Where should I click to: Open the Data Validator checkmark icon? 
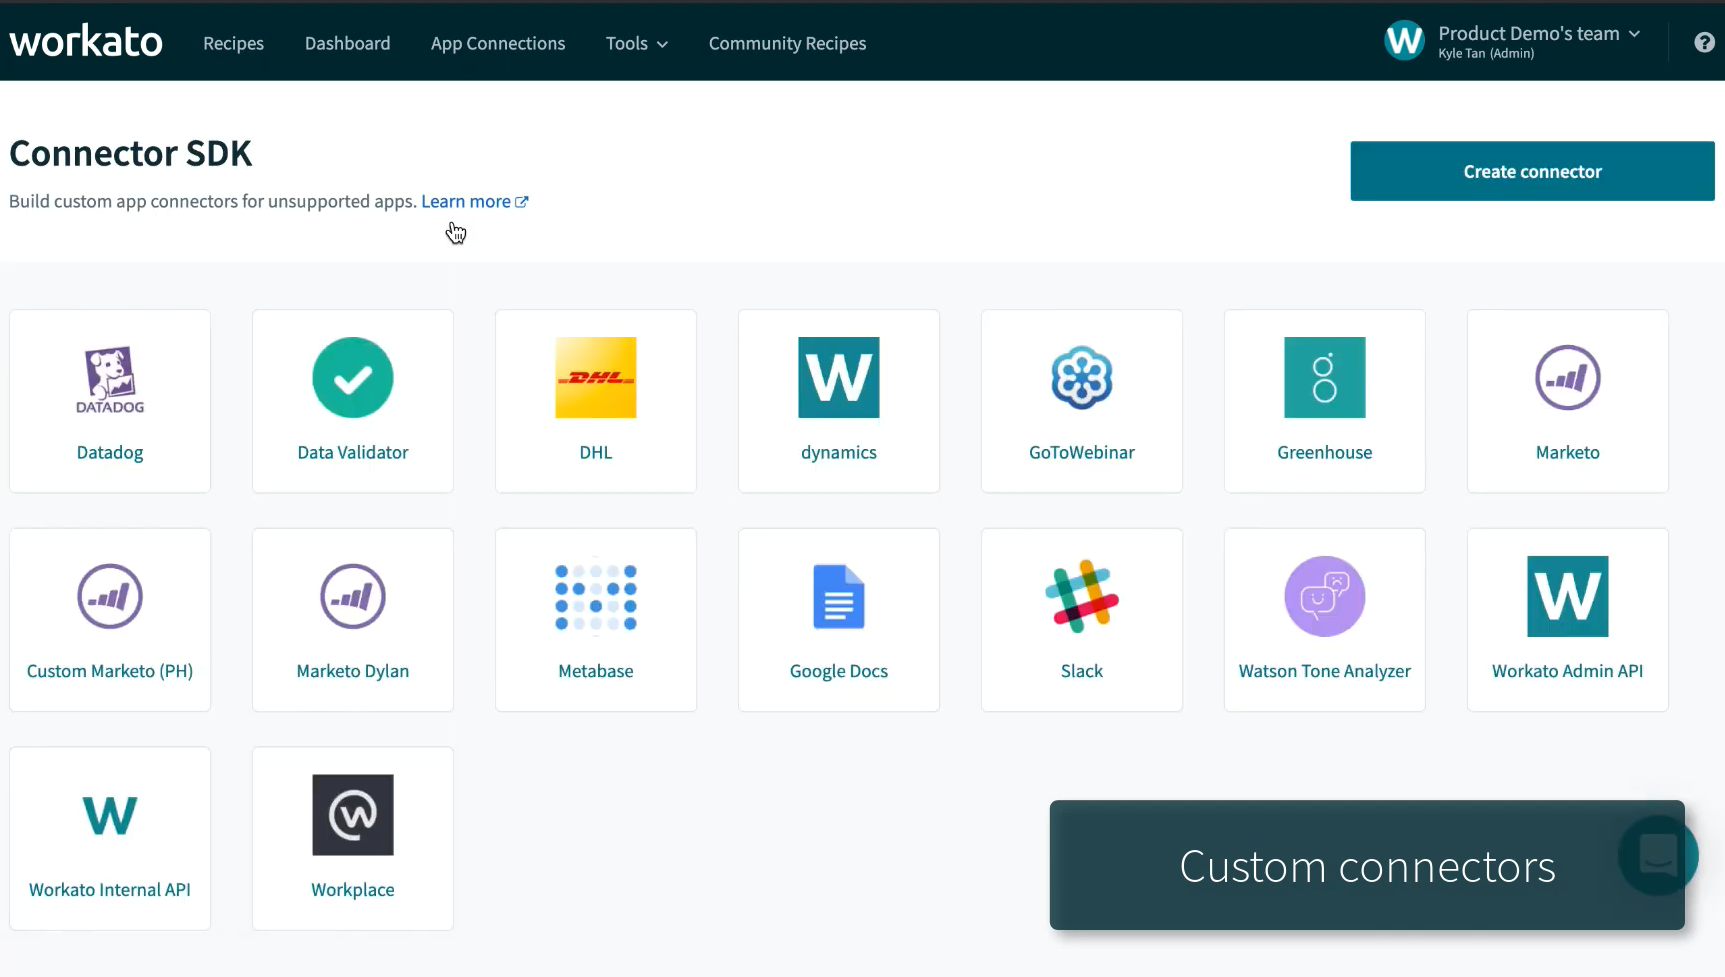click(353, 377)
